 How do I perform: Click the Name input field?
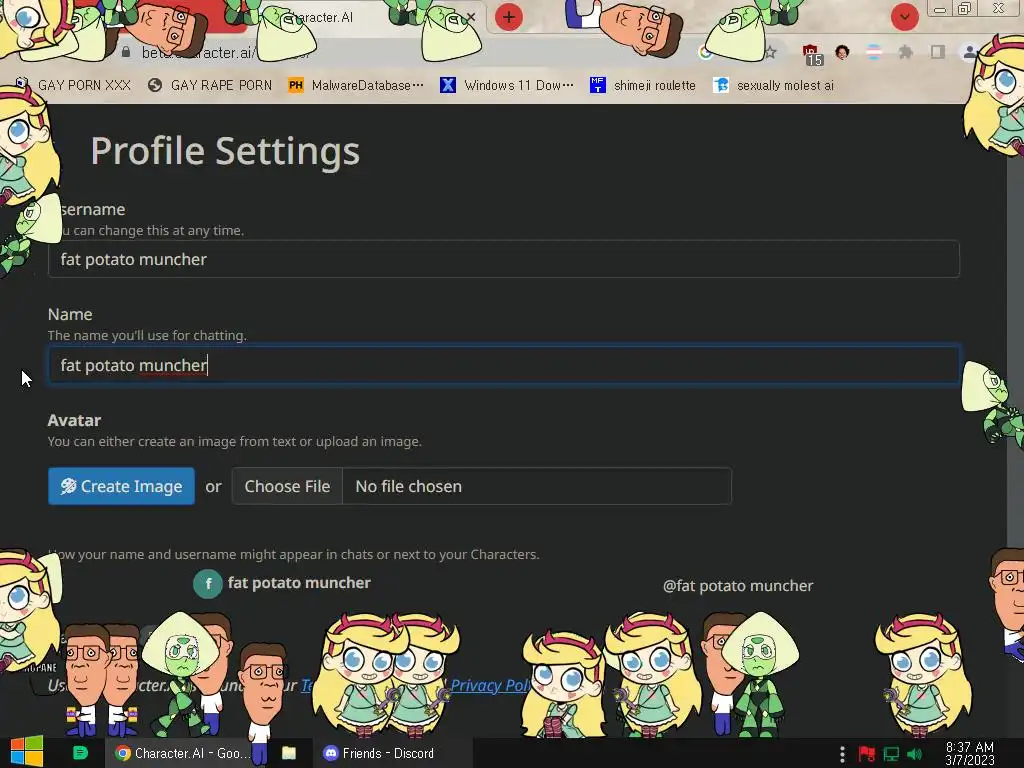[504, 365]
